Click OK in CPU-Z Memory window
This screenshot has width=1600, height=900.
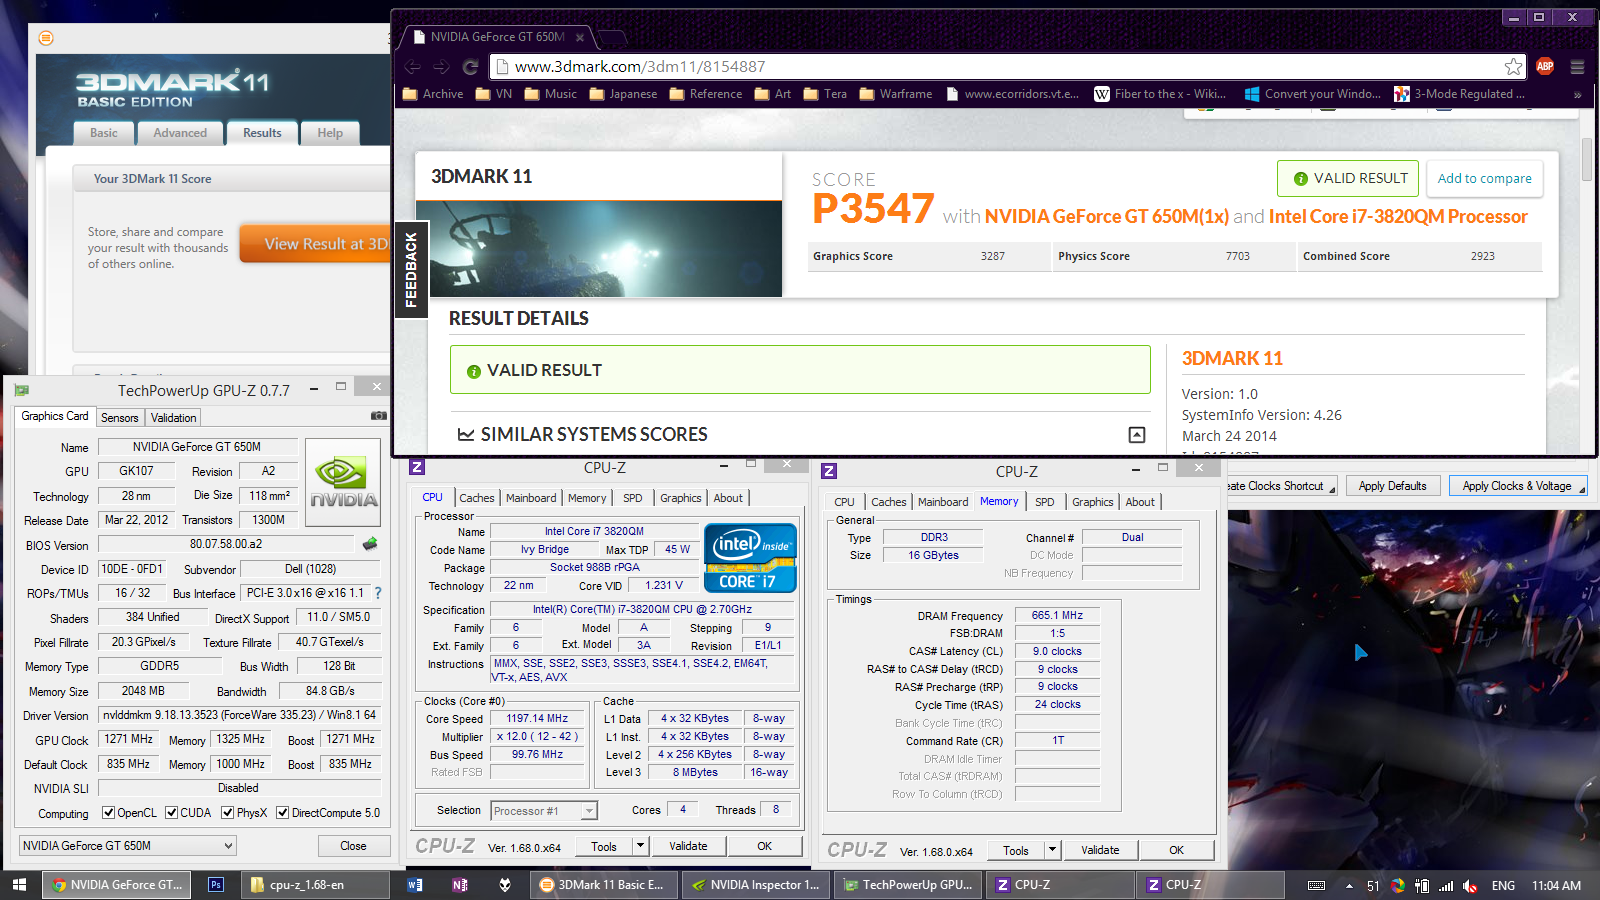coord(1176,850)
